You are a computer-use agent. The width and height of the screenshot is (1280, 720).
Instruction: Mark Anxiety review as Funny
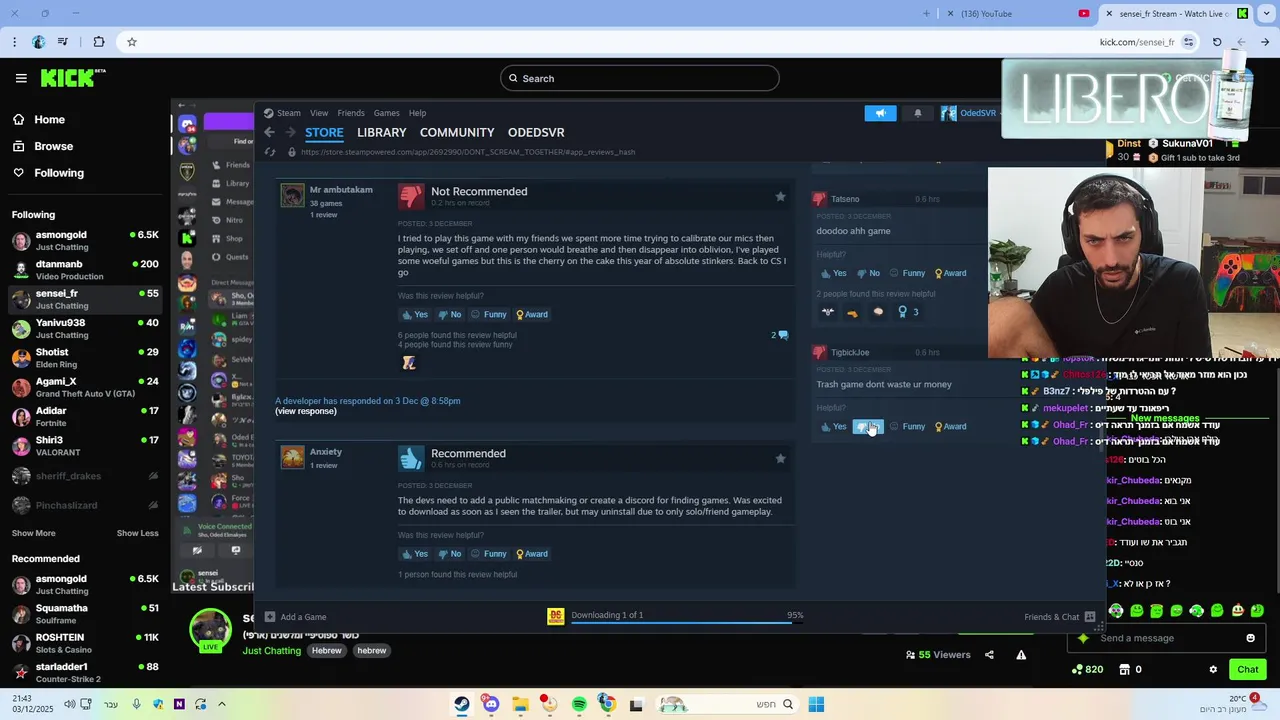(x=489, y=554)
